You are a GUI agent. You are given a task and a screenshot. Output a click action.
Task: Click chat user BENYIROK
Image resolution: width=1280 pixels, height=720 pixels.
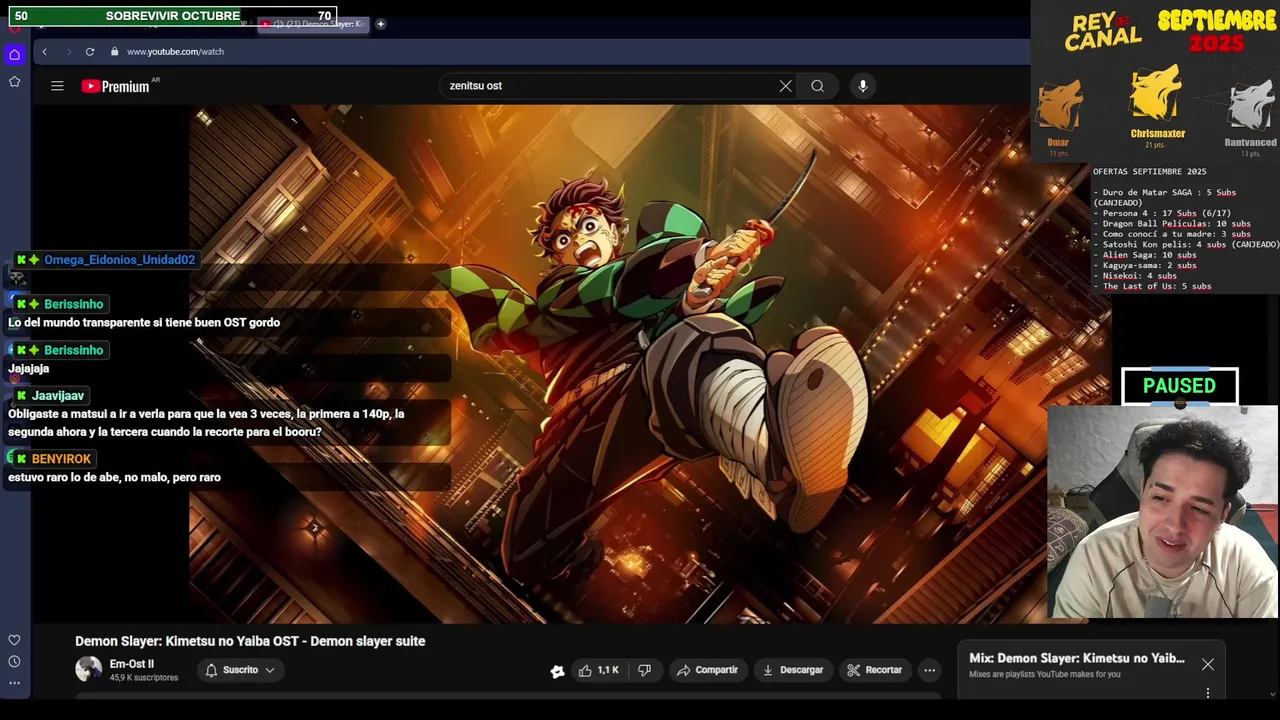(61, 459)
